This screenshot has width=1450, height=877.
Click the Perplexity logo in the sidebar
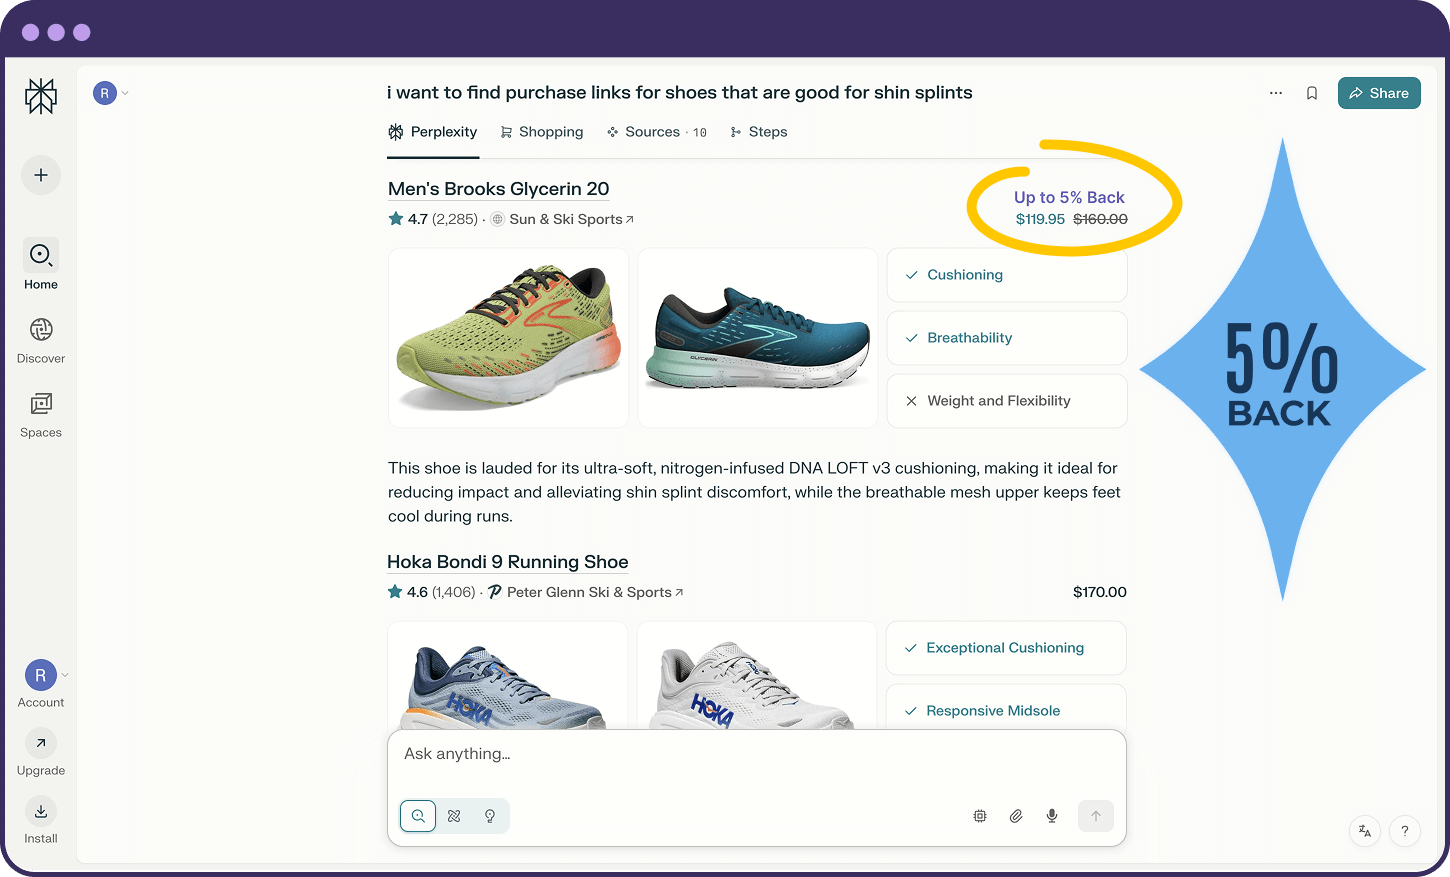tap(41, 96)
